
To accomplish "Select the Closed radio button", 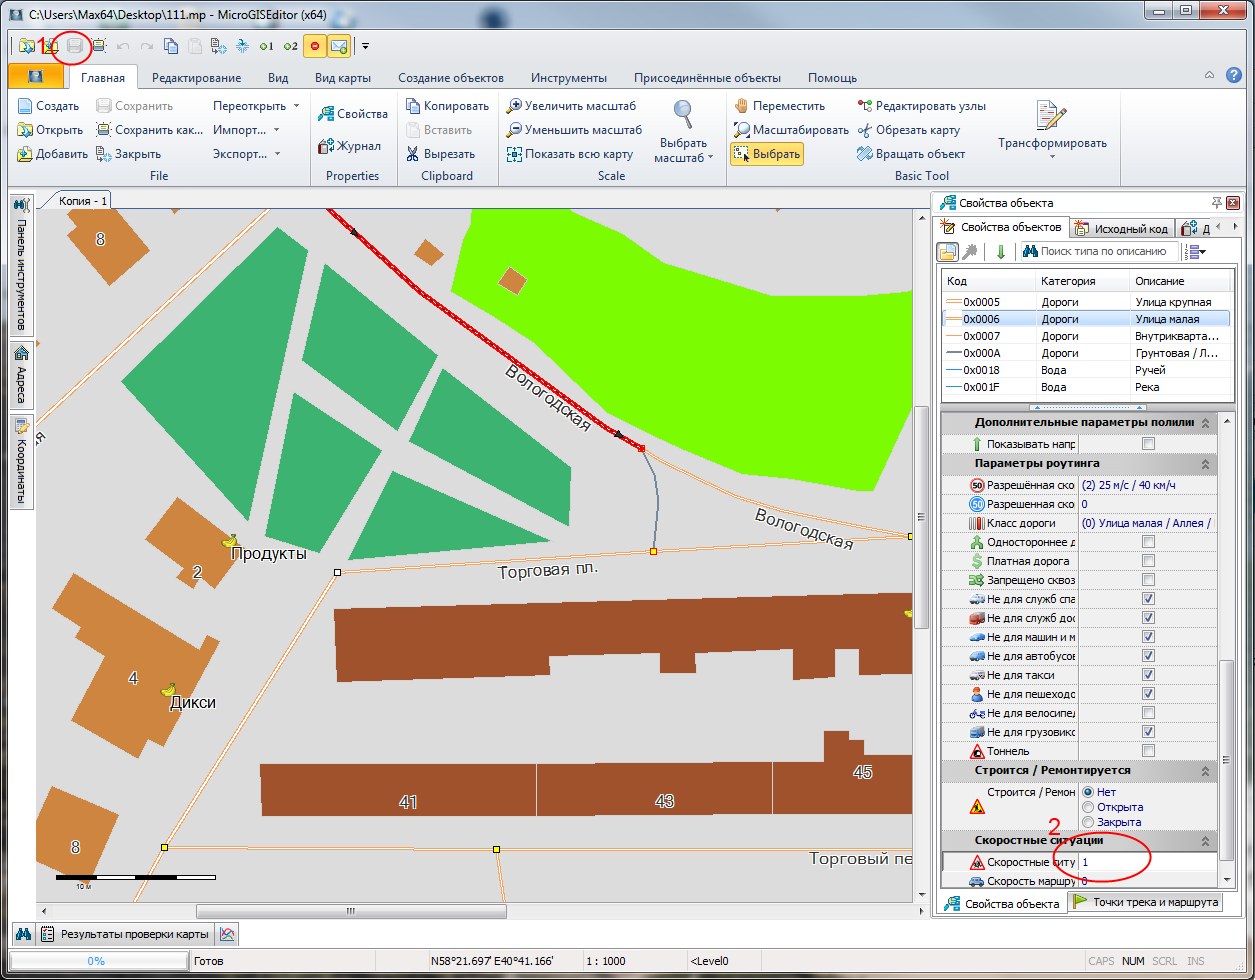I will tap(1088, 822).
